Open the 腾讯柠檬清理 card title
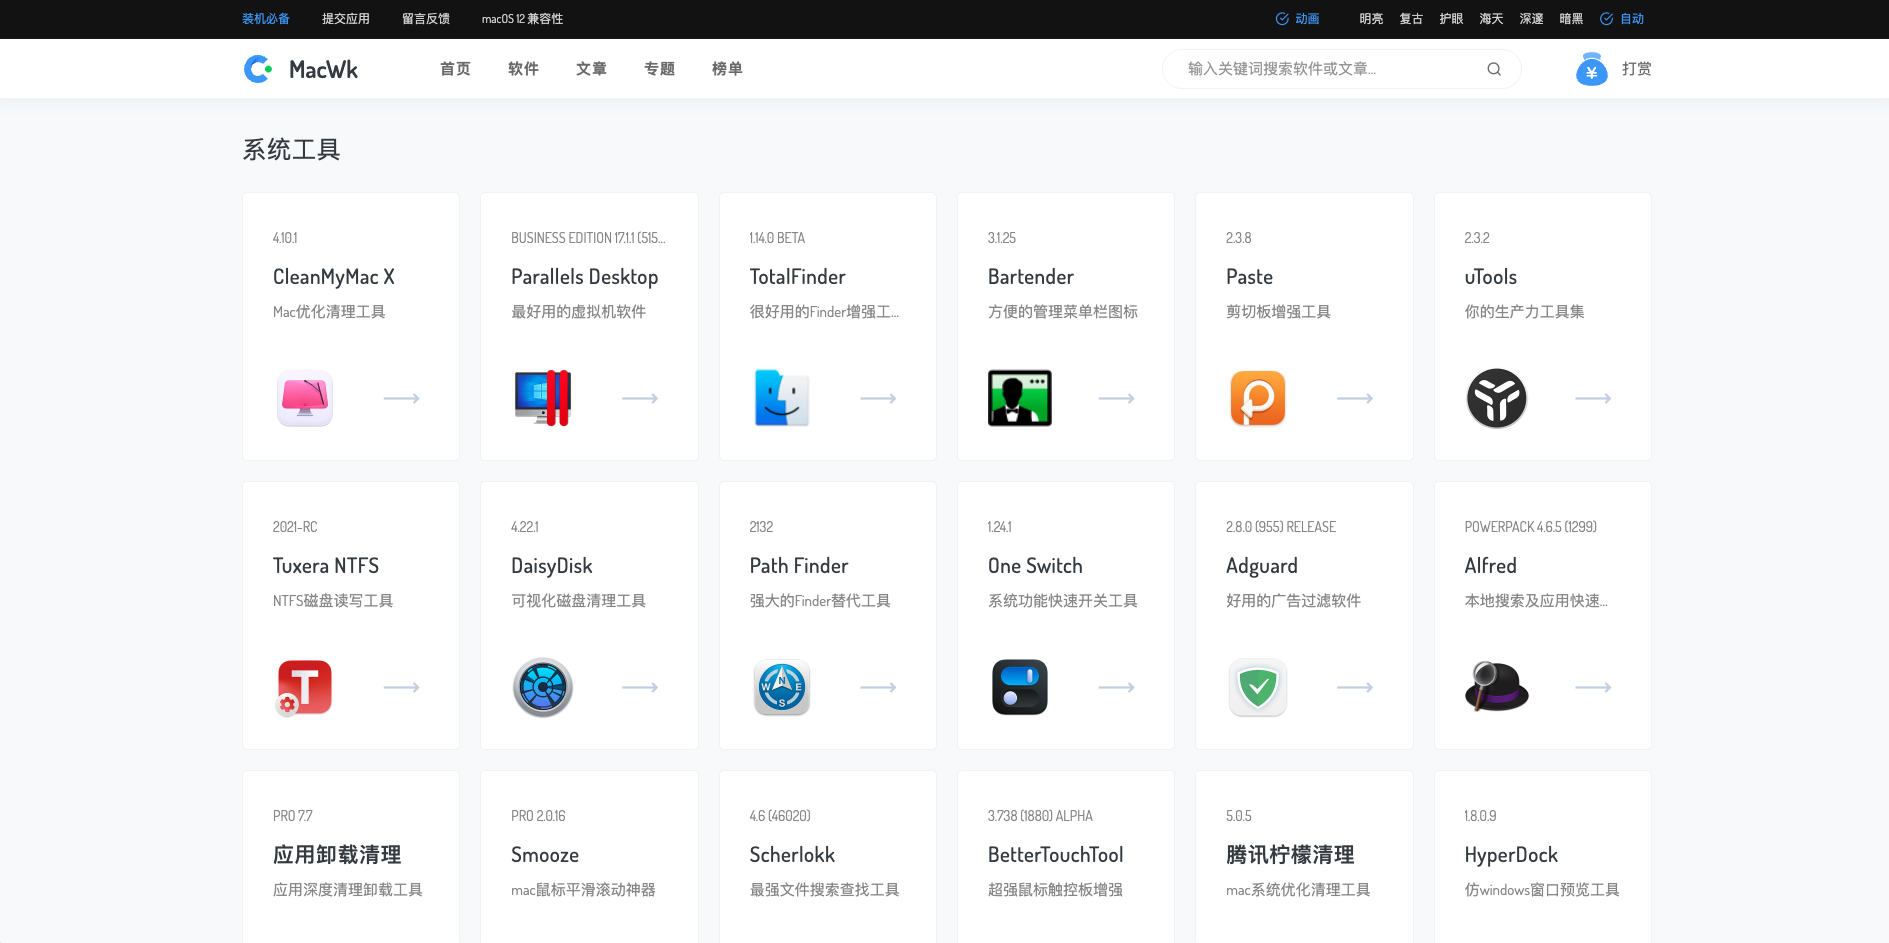 [x=1290, y=855]
